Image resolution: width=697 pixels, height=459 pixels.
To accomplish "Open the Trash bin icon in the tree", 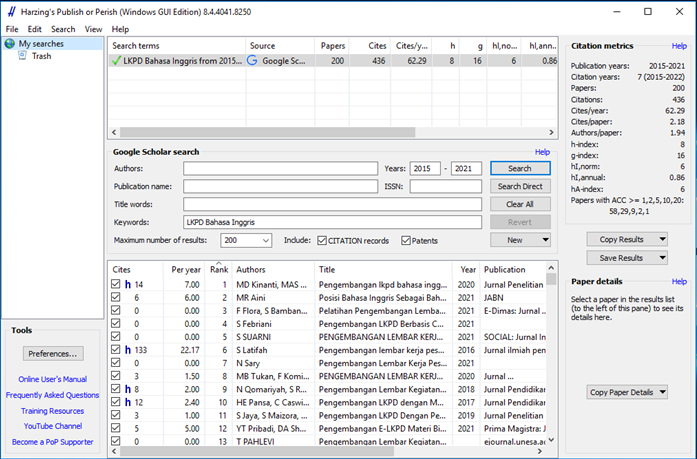I will [x=22, y=56].
